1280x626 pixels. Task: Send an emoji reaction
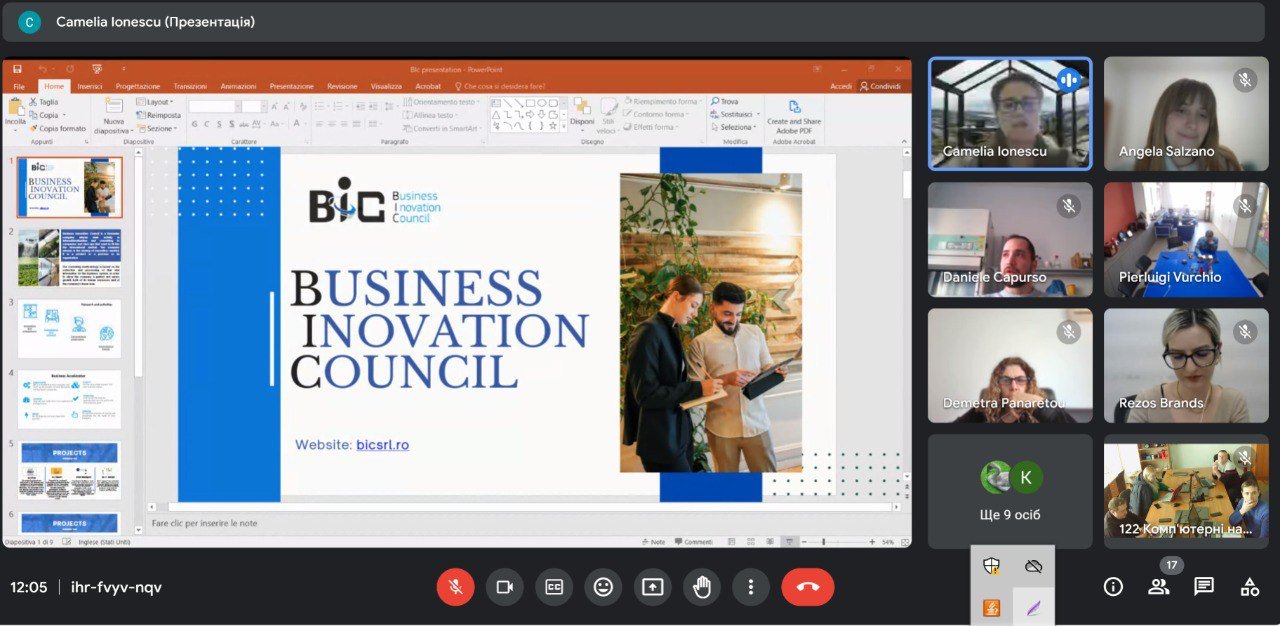[603, 587]
